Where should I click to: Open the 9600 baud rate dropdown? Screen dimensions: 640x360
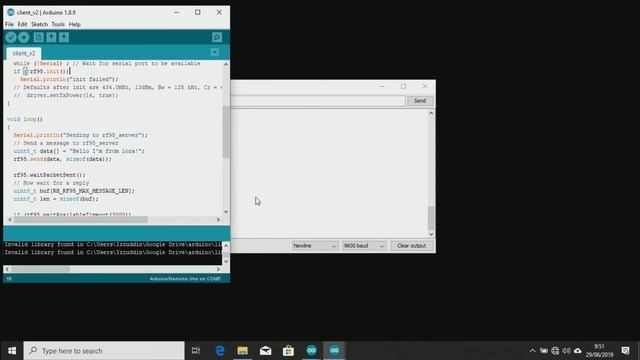click(x=364, y=246)
